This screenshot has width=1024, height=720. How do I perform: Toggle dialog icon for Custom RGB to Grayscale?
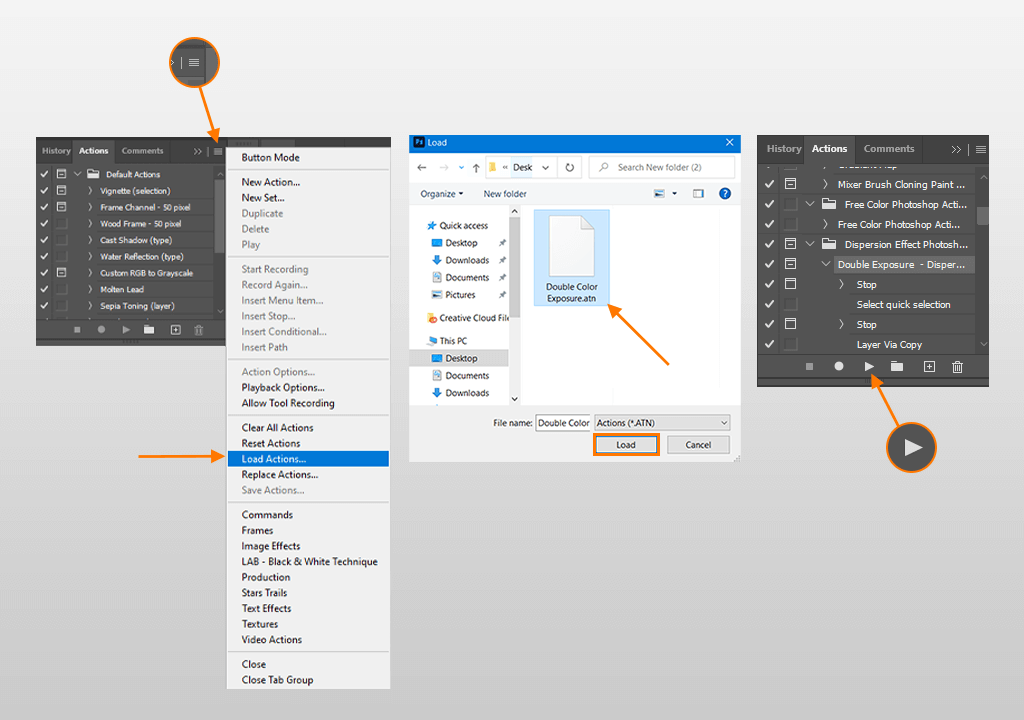click(x=61, y=272)
